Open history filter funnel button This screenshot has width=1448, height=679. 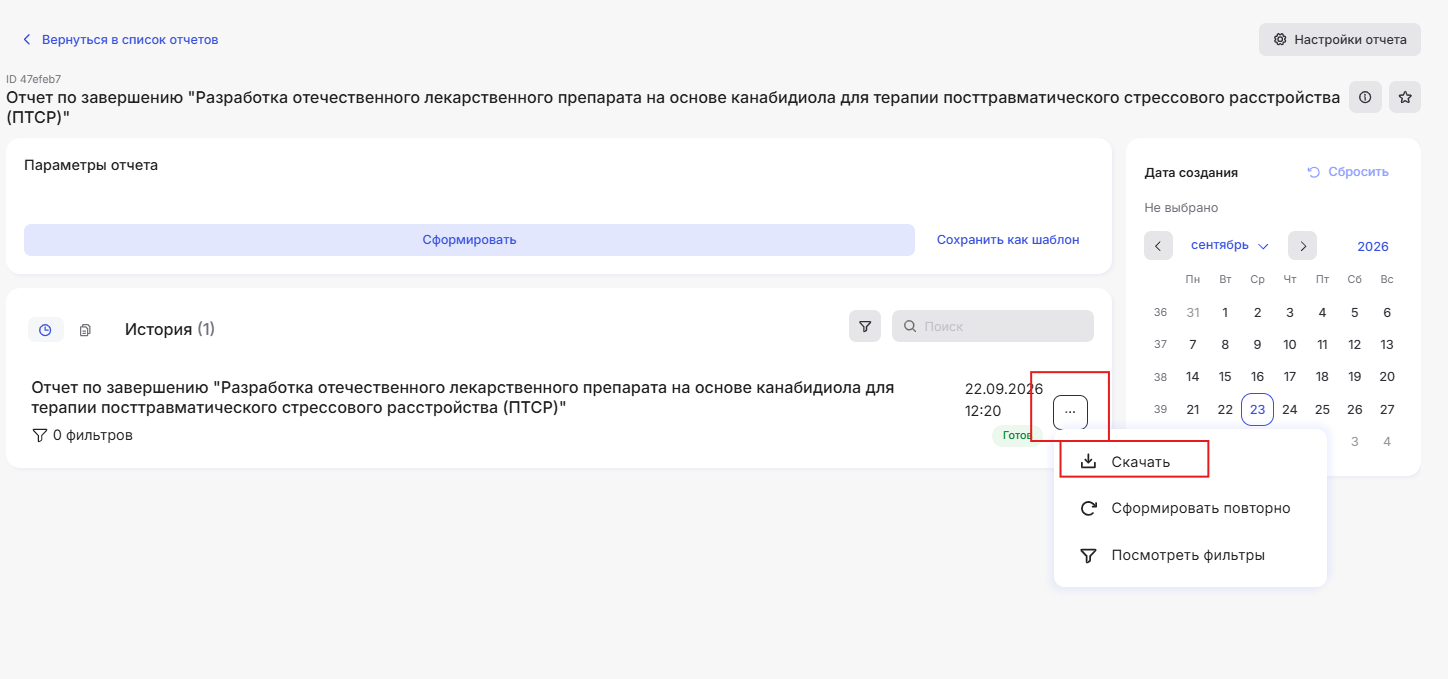pyautogui.click(x=865, y=326)
